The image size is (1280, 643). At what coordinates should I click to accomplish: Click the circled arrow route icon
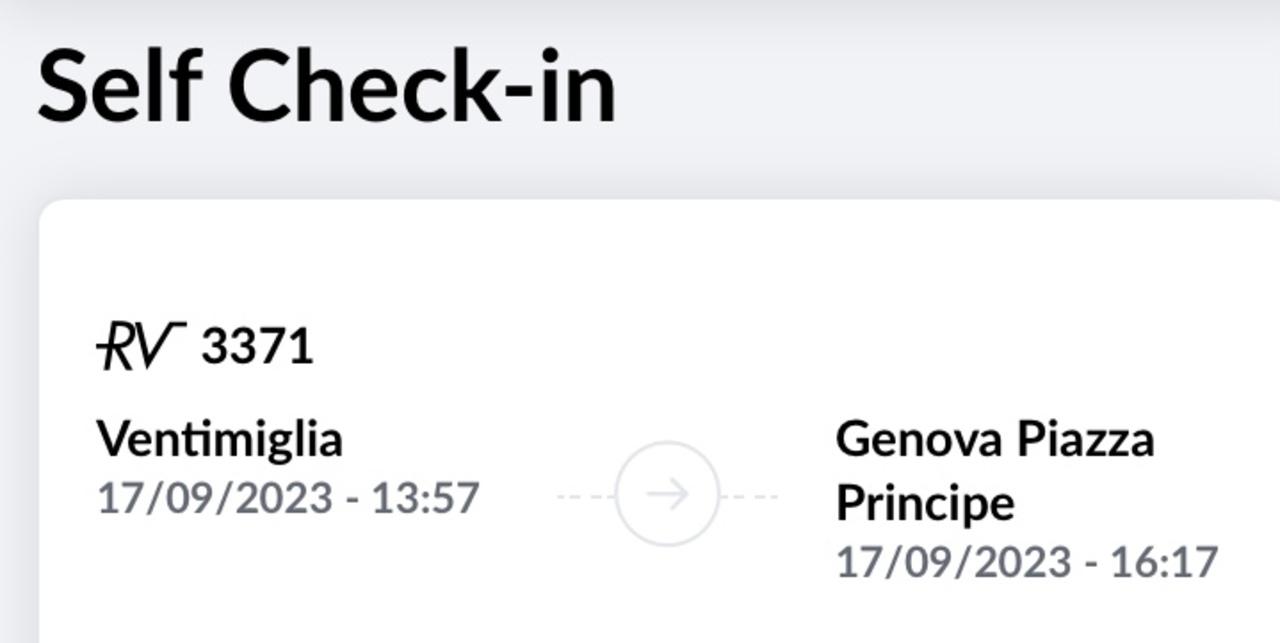667,494
